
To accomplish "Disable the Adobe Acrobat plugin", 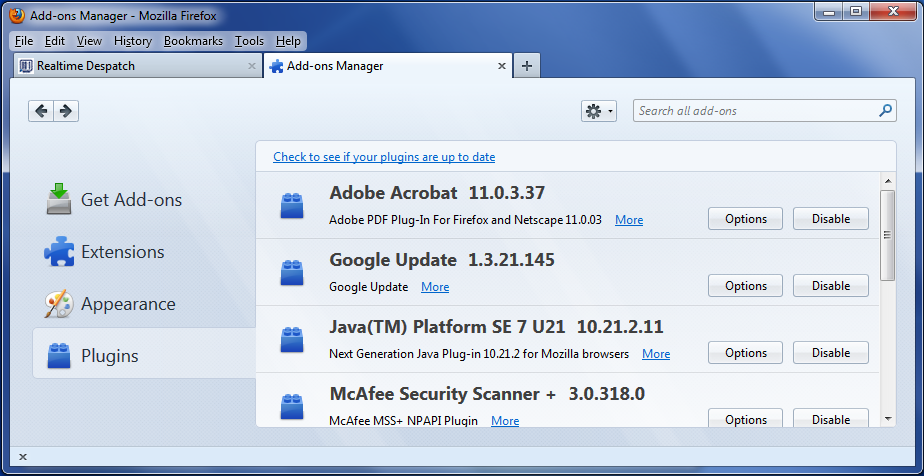I will tap(831, 219).
